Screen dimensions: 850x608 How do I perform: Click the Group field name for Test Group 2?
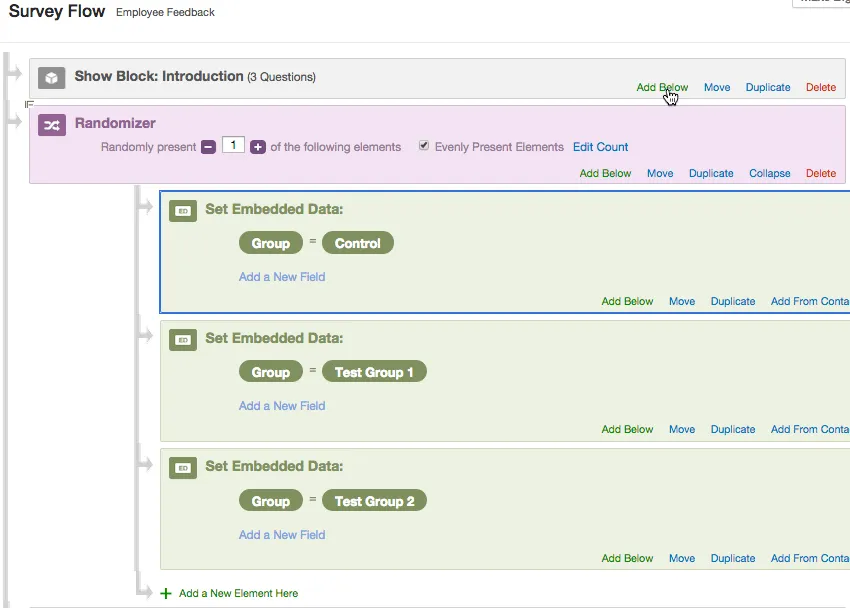coord(270,501)
